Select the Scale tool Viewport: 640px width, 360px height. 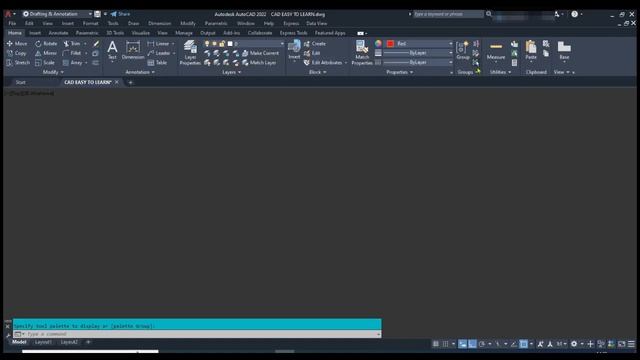coord(45,62)
